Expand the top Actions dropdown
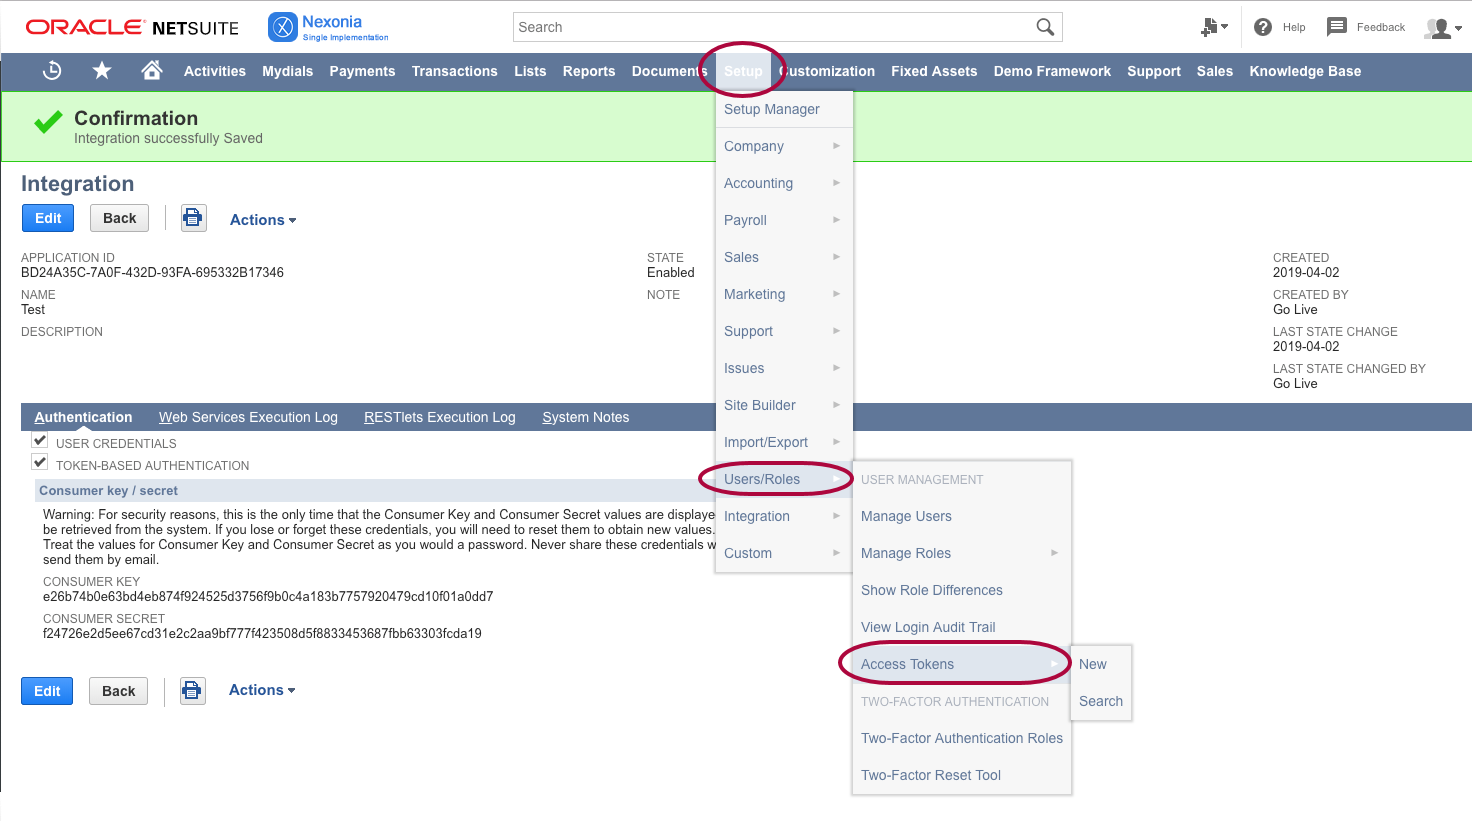The height and width of the screenshot is (821, 1472). (x=263, y=220)
